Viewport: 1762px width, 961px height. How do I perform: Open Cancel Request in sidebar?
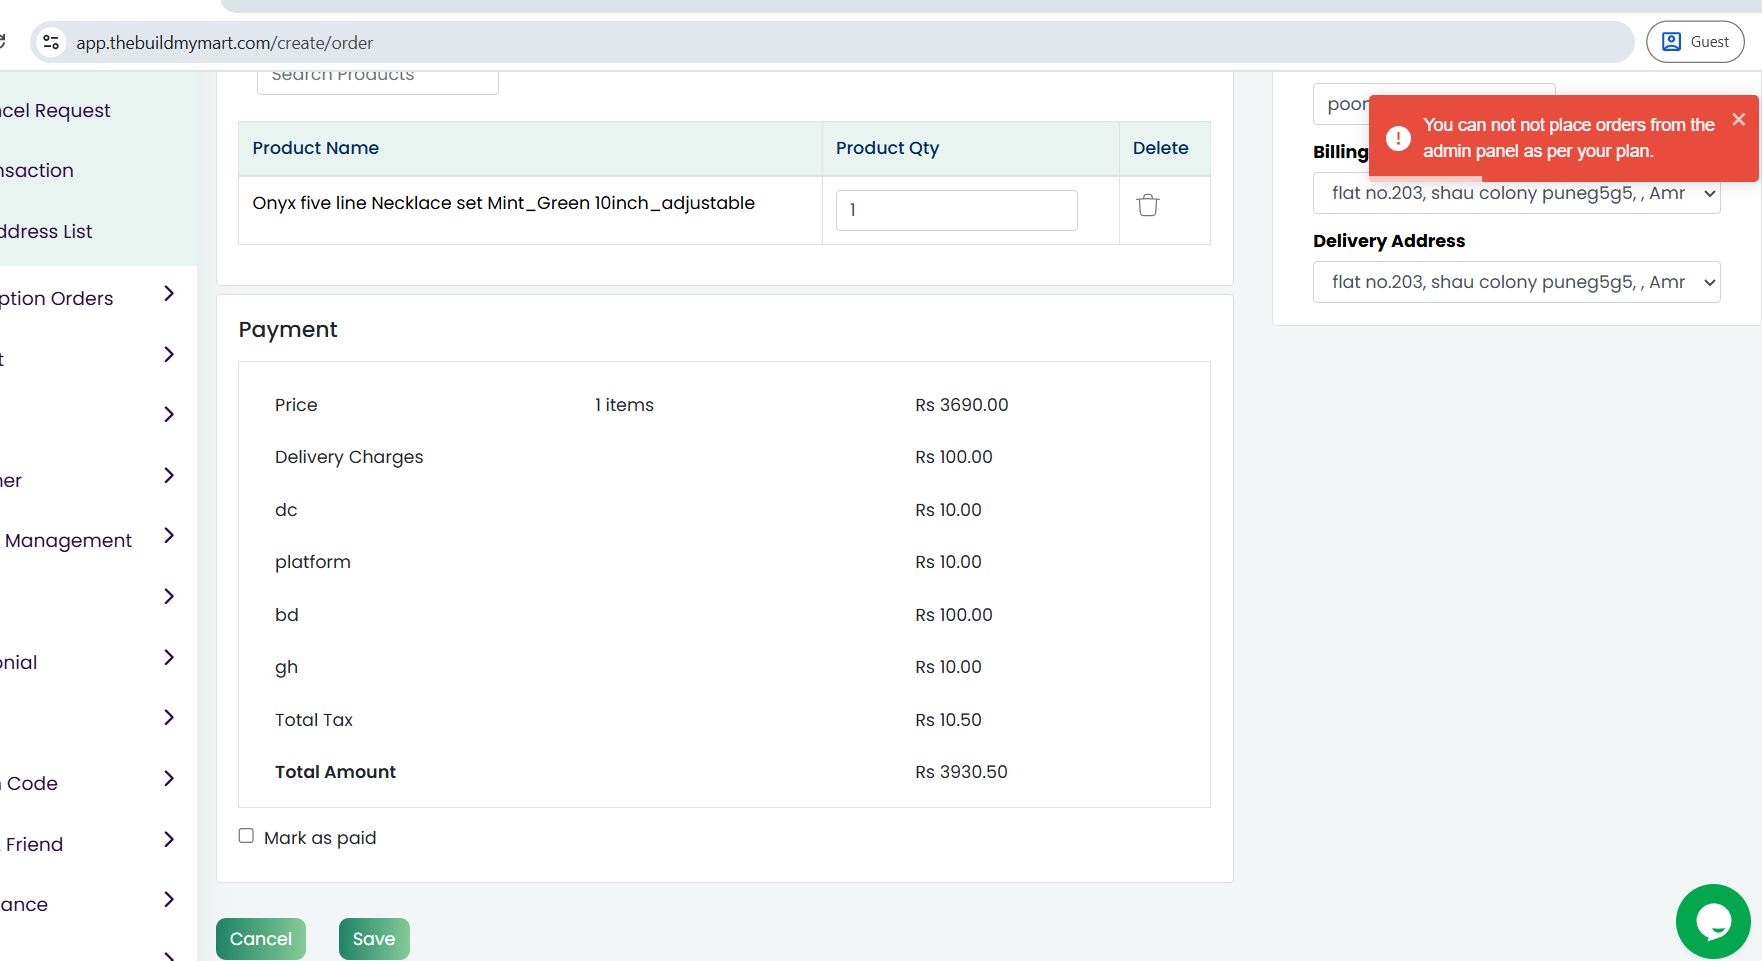coord(55,111)
